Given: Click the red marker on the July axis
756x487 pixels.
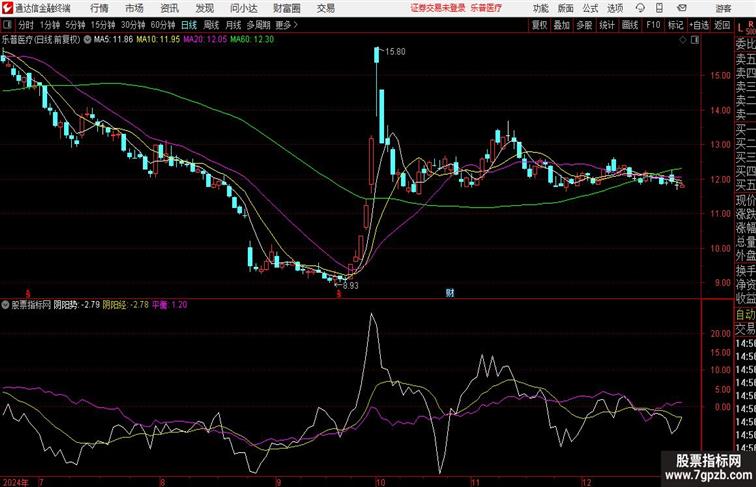Looking at the screenshot, I should (x=28, y=293).
